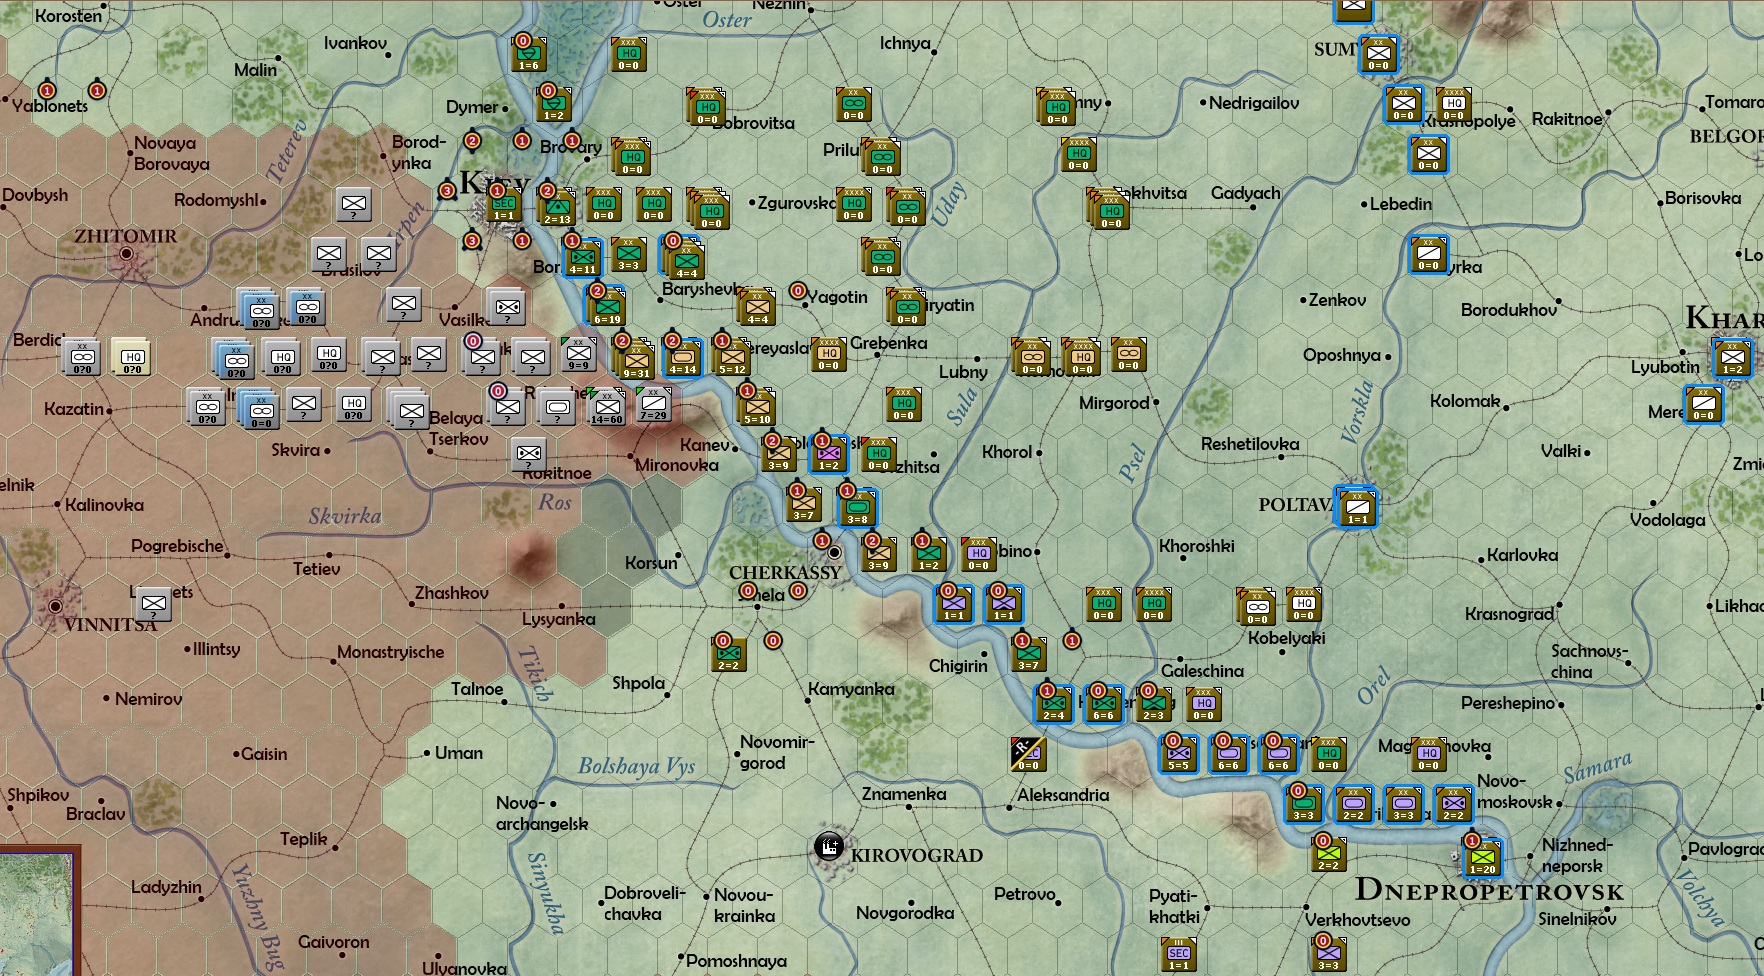Select the SEC 1=1 unit at Kiev
Viewport: 1764px width, 976px height.
point(504,205)
